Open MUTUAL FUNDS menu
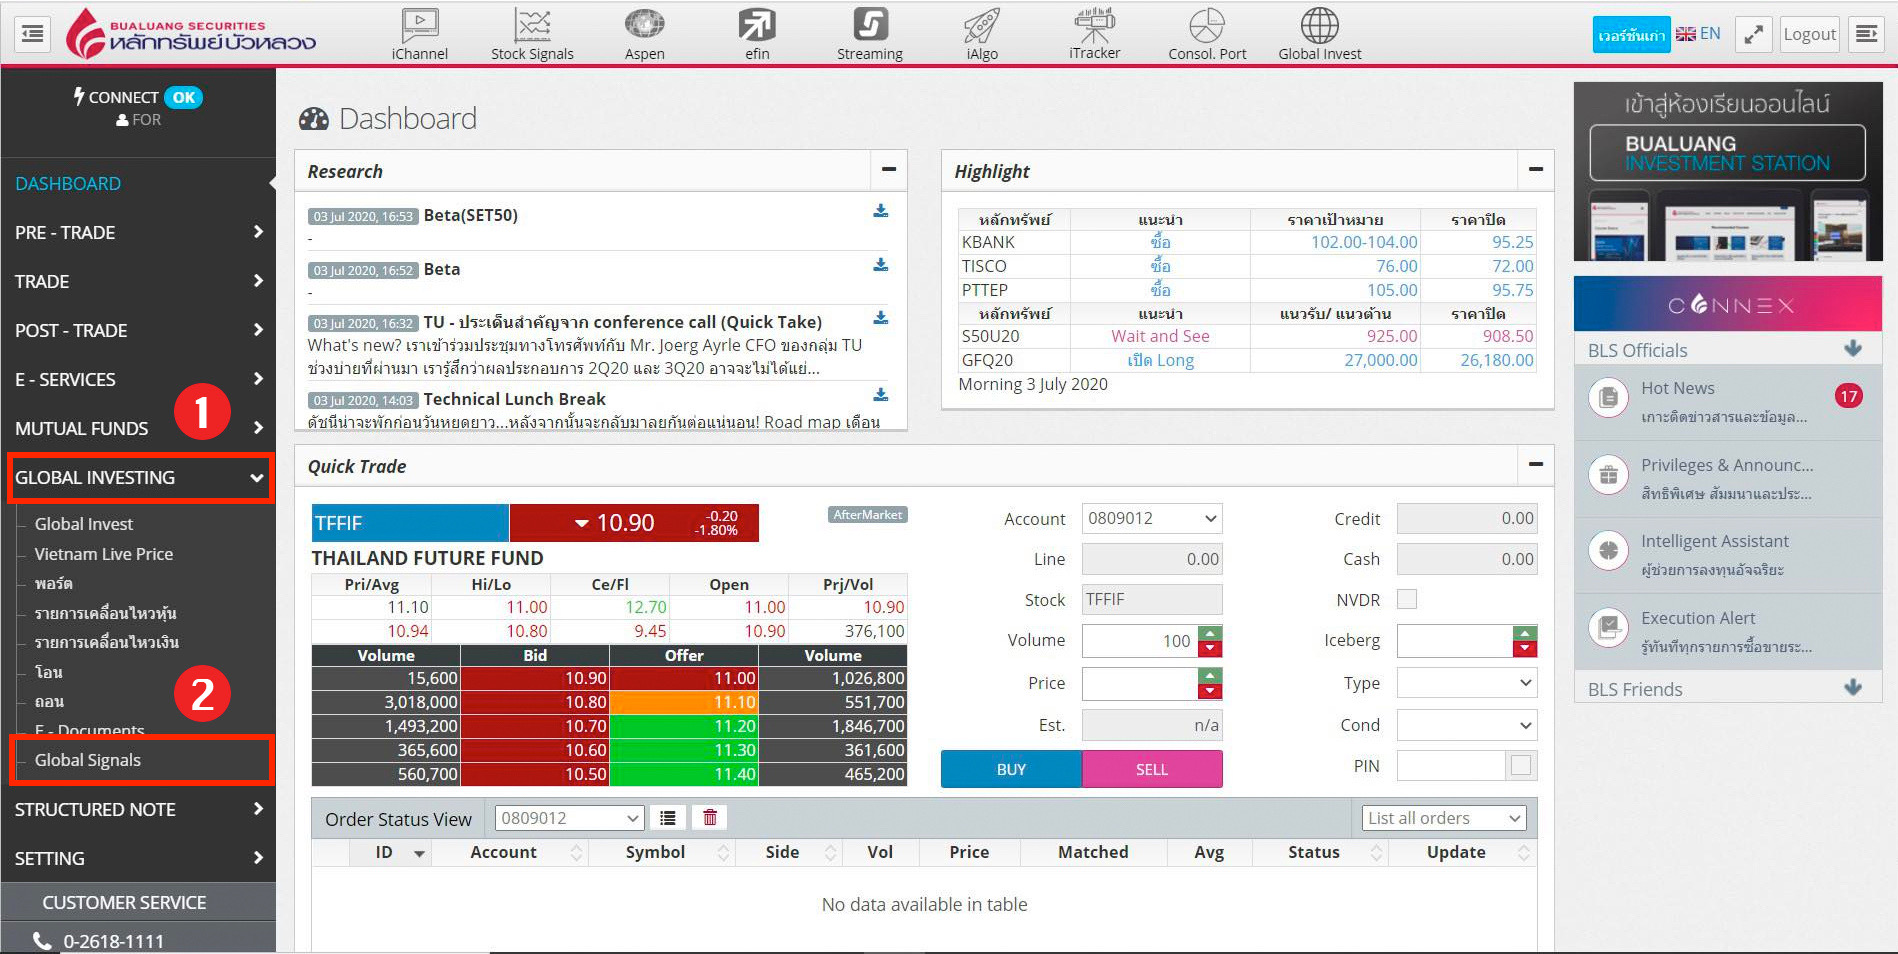1898x954 pixels. click(x=138, y=428)
